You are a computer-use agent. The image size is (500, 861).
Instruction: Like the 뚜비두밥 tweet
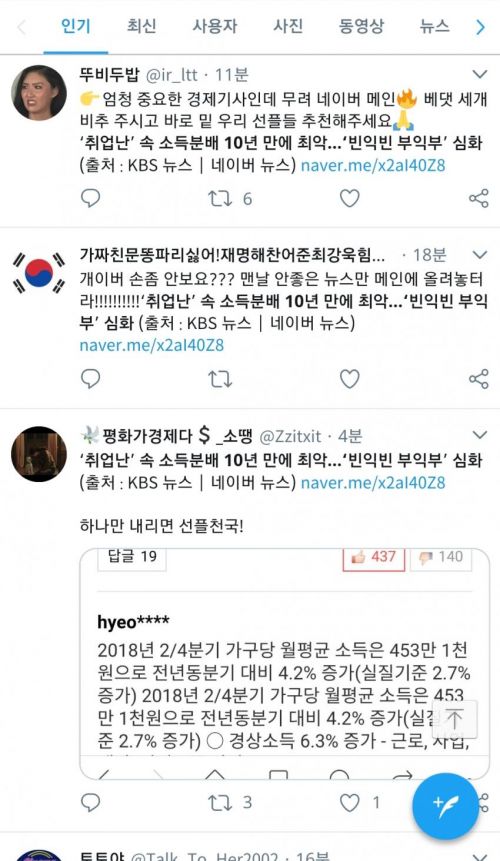pyautogui.click(x=350, y=198)
